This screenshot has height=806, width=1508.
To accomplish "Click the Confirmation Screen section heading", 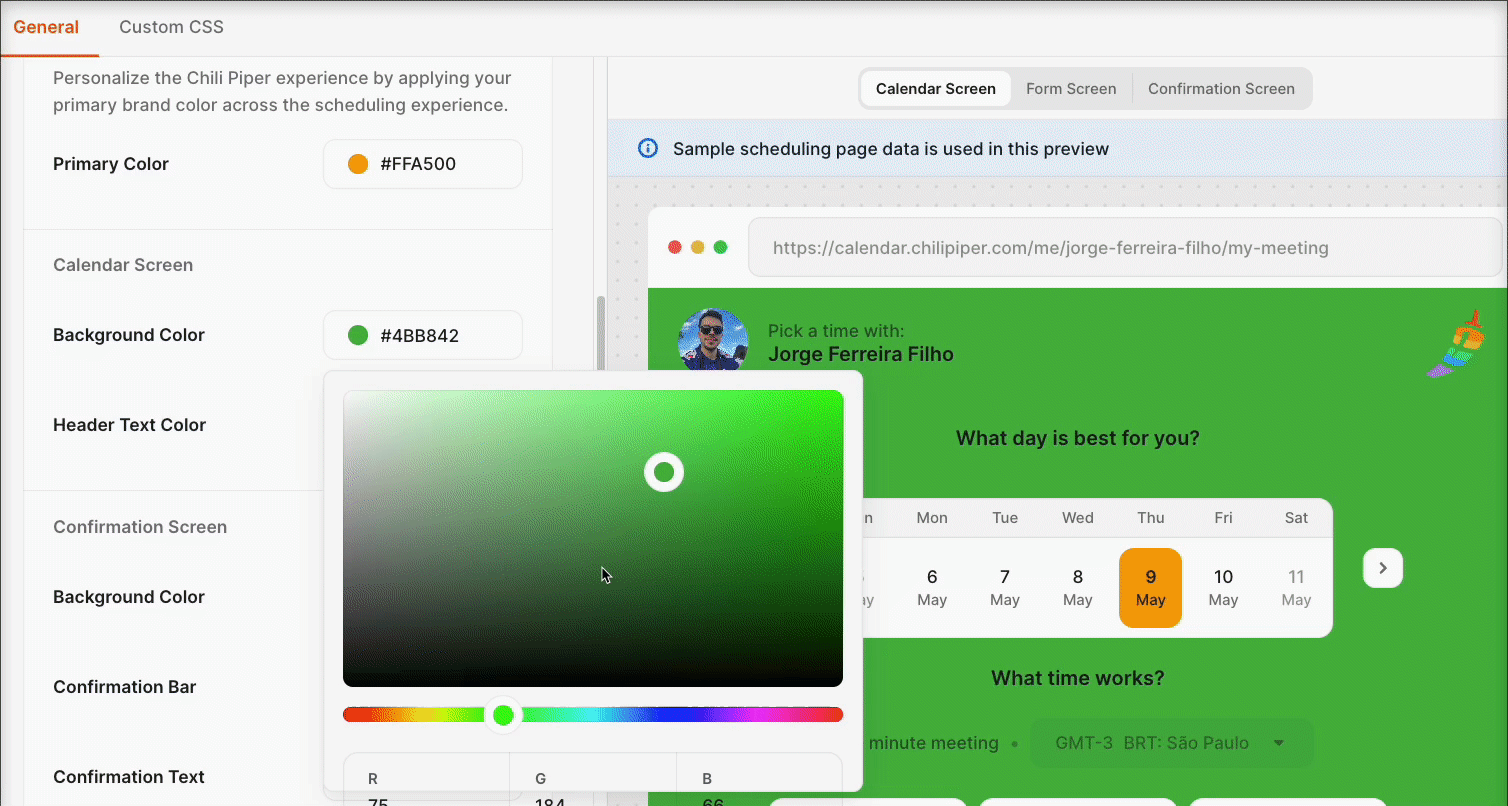I will pyautogui.click(x=140, y=527).
